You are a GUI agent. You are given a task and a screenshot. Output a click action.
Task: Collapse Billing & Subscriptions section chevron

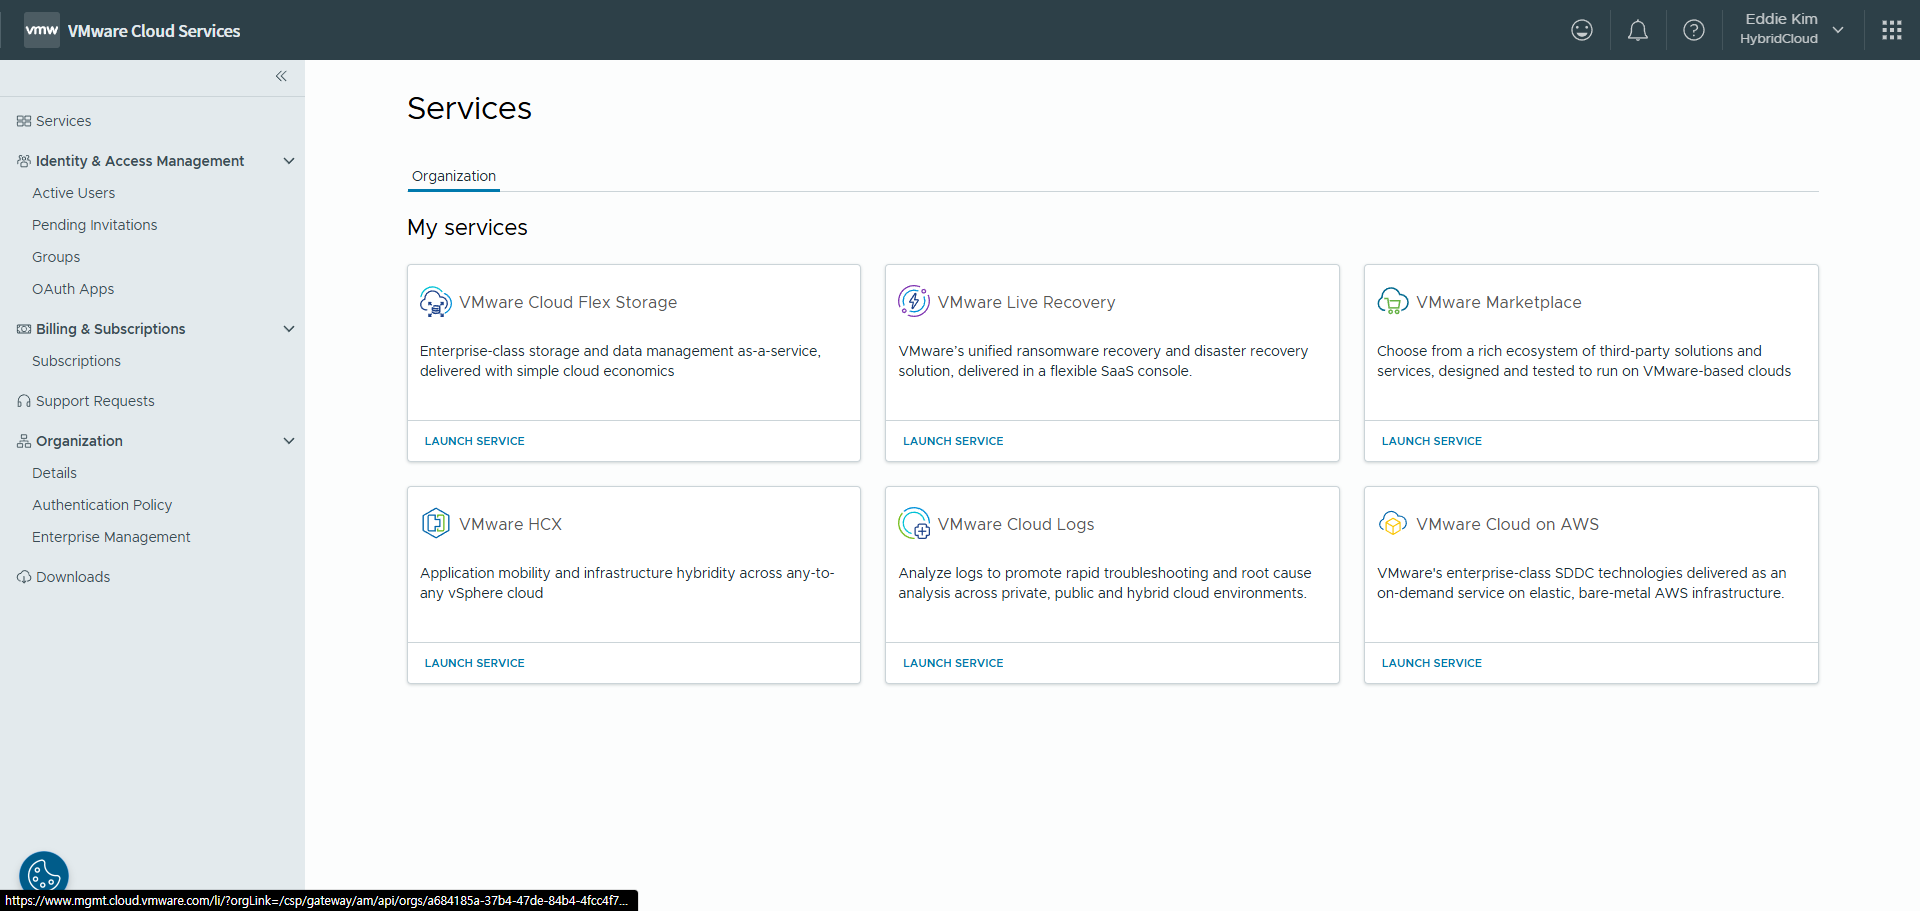pos(289,329)
